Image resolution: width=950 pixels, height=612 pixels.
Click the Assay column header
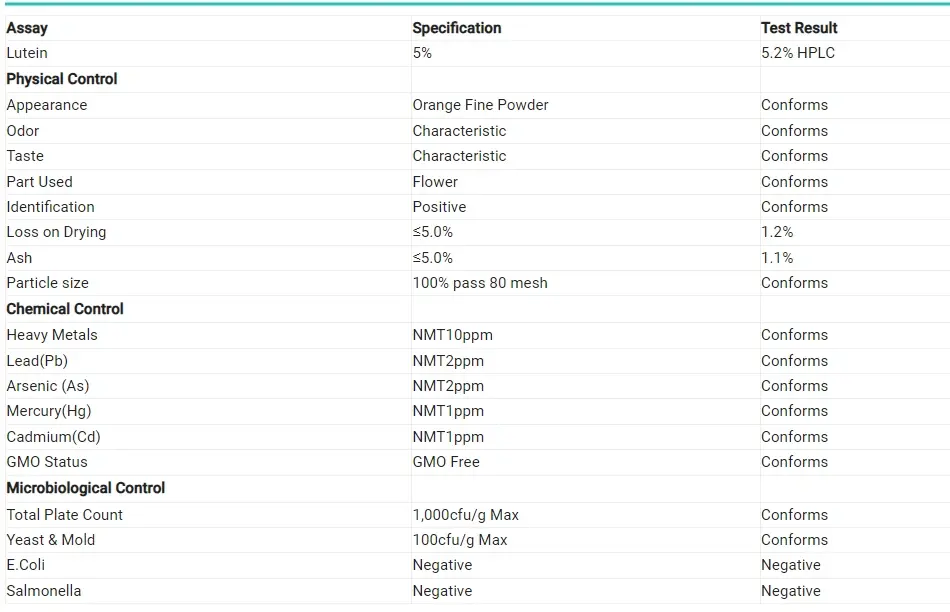[x=27, y=28]
